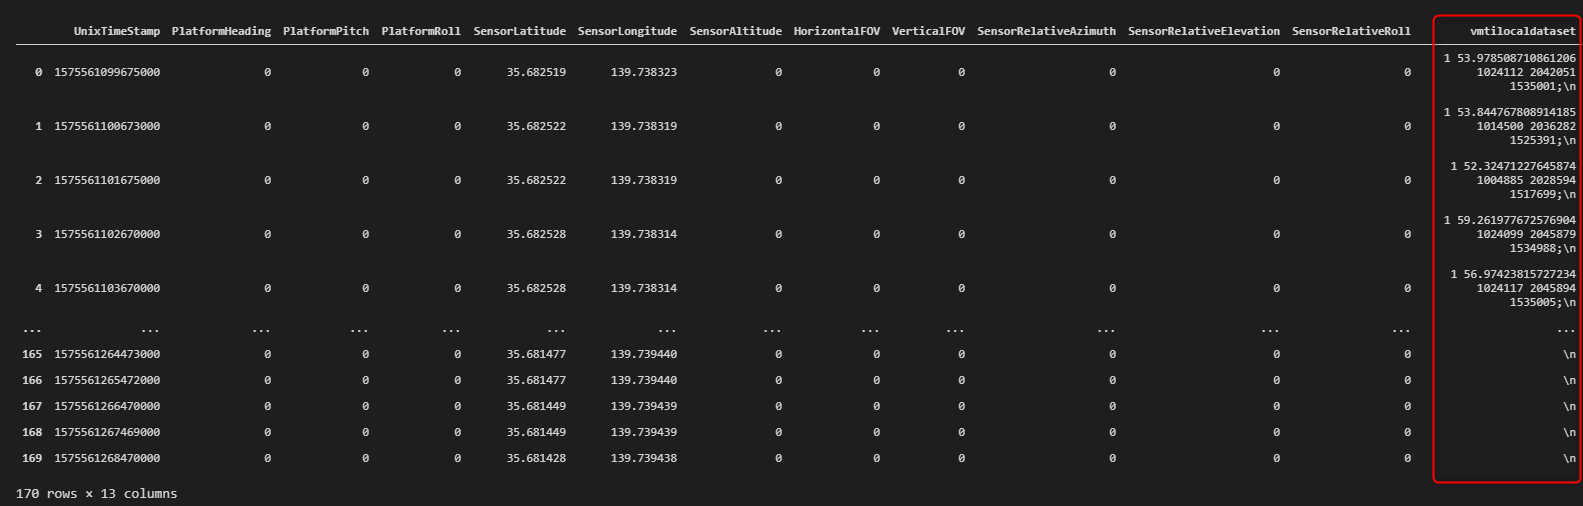Click vmtilocaldataset value starting 53.978508710861206
The image size is (1583, 506).
point(1510,72)
